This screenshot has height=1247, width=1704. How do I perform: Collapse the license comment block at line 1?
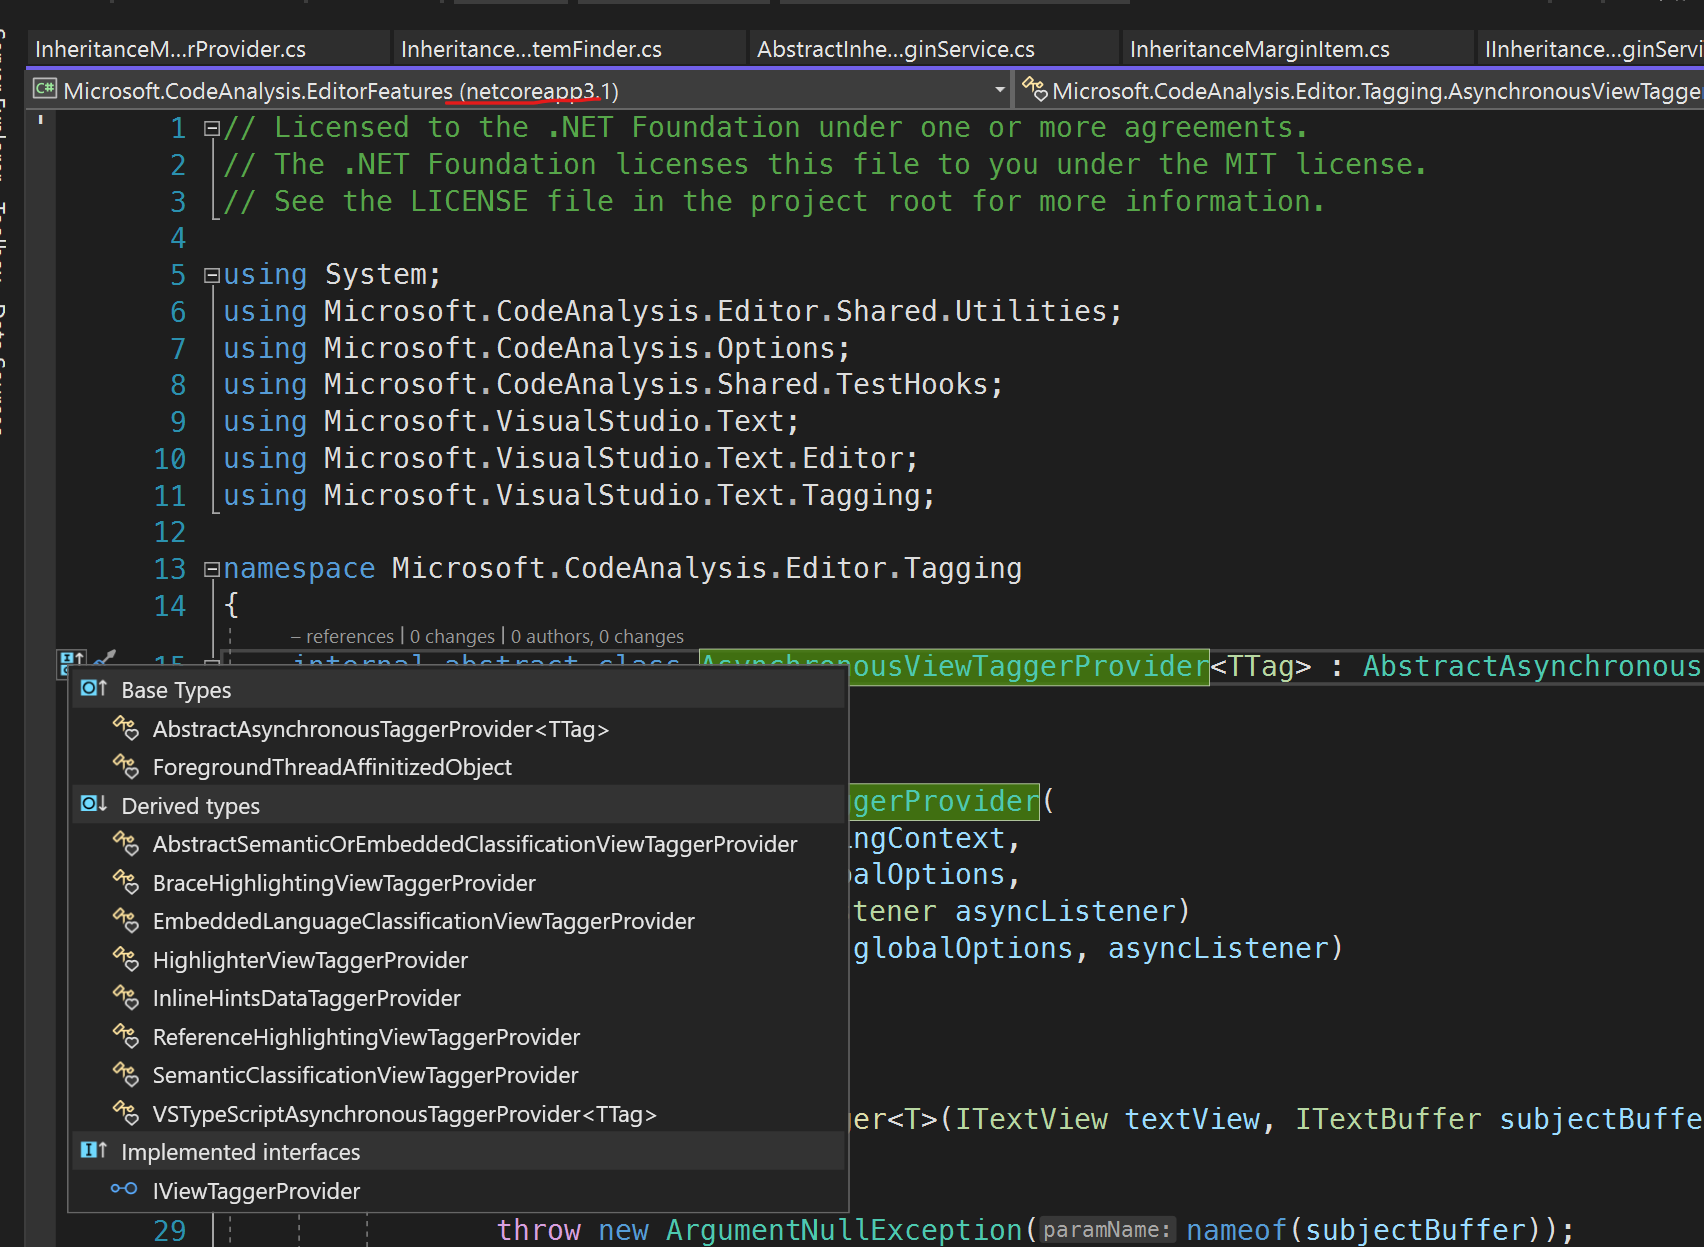(x=211, y=128)
